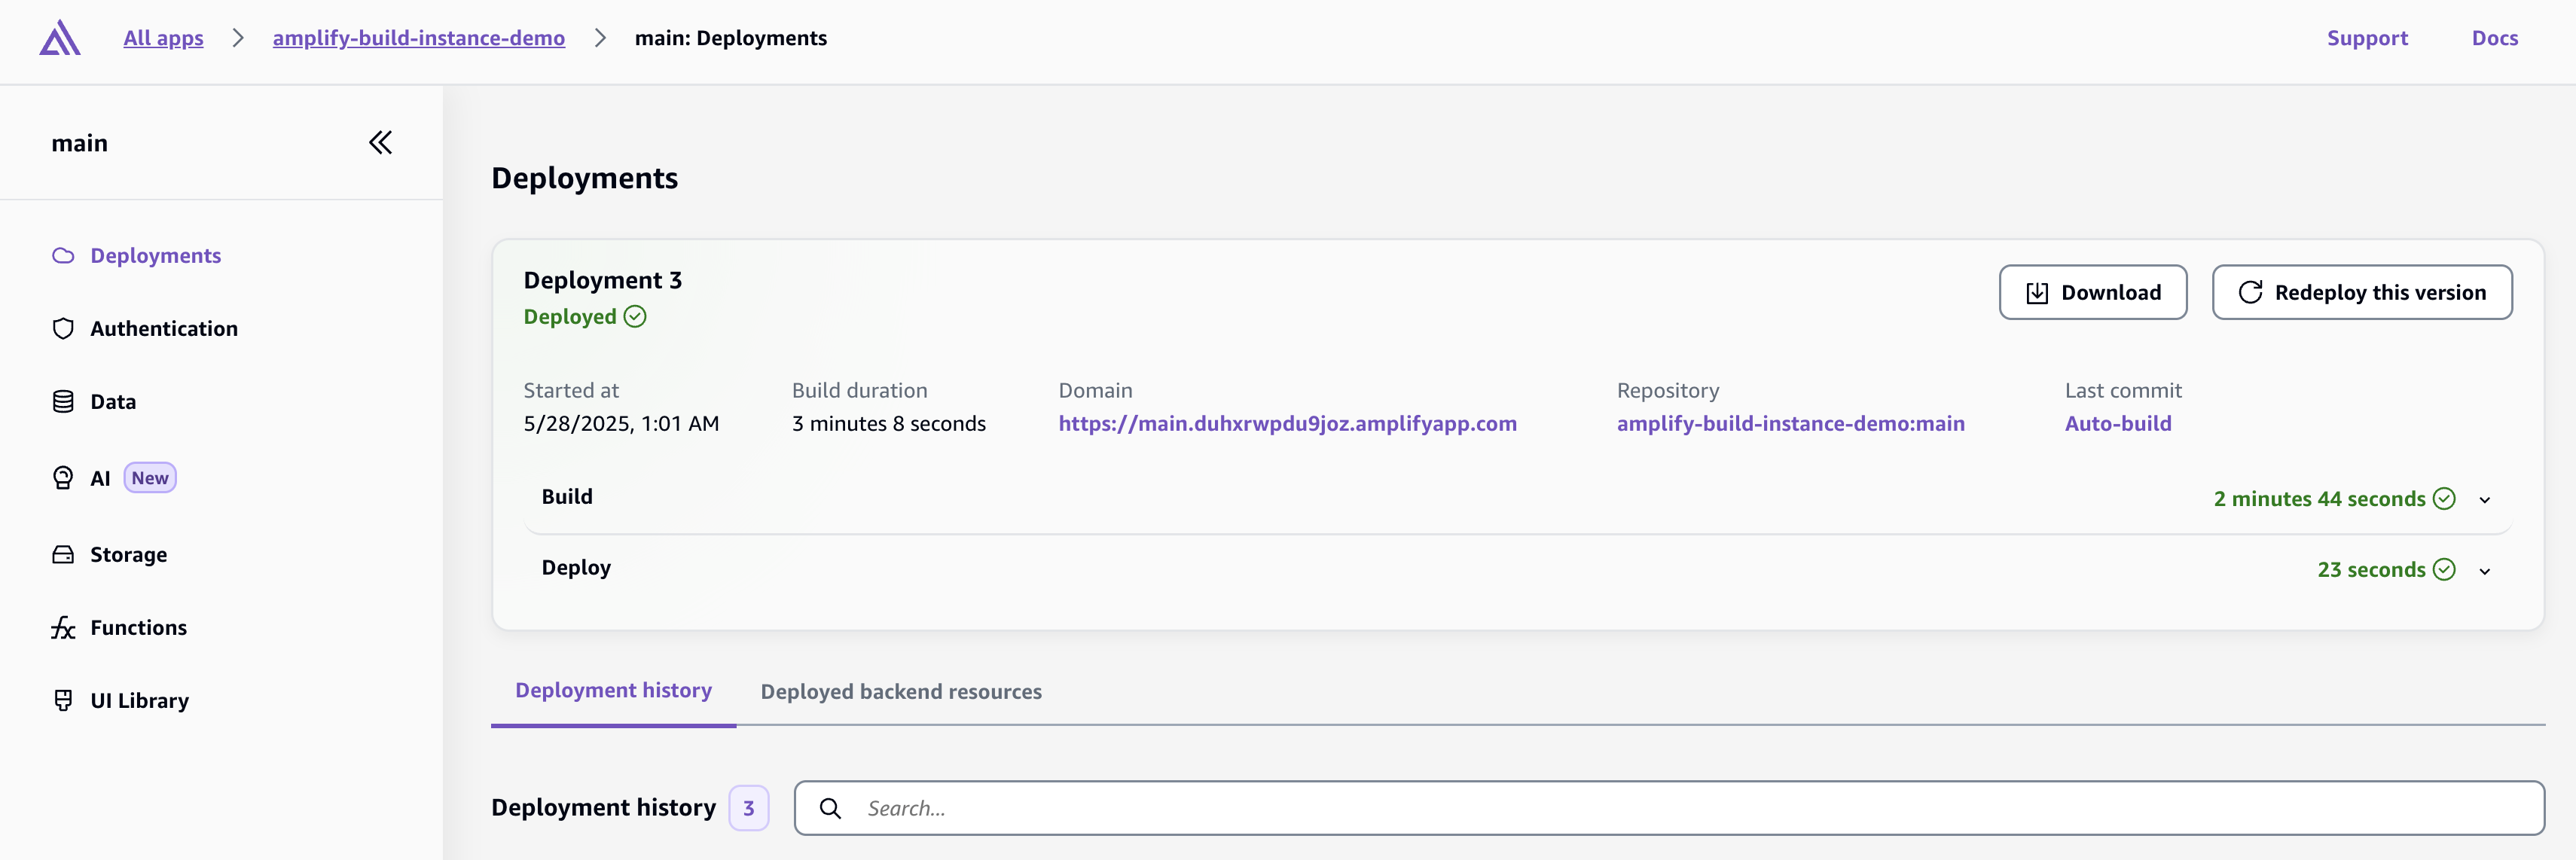Click the Storage drive icon
The height and width of the screenshot is (860, 2576).
point(63,555)
